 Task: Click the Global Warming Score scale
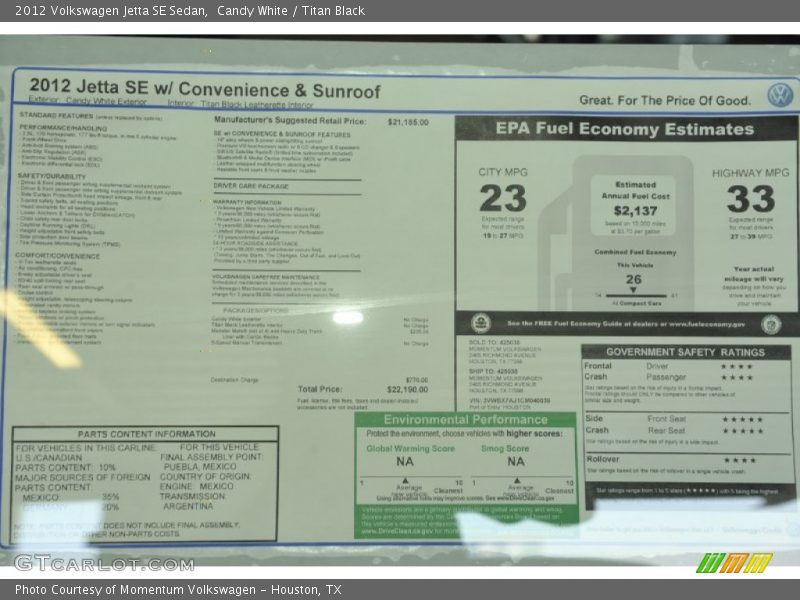click(410, 483)
